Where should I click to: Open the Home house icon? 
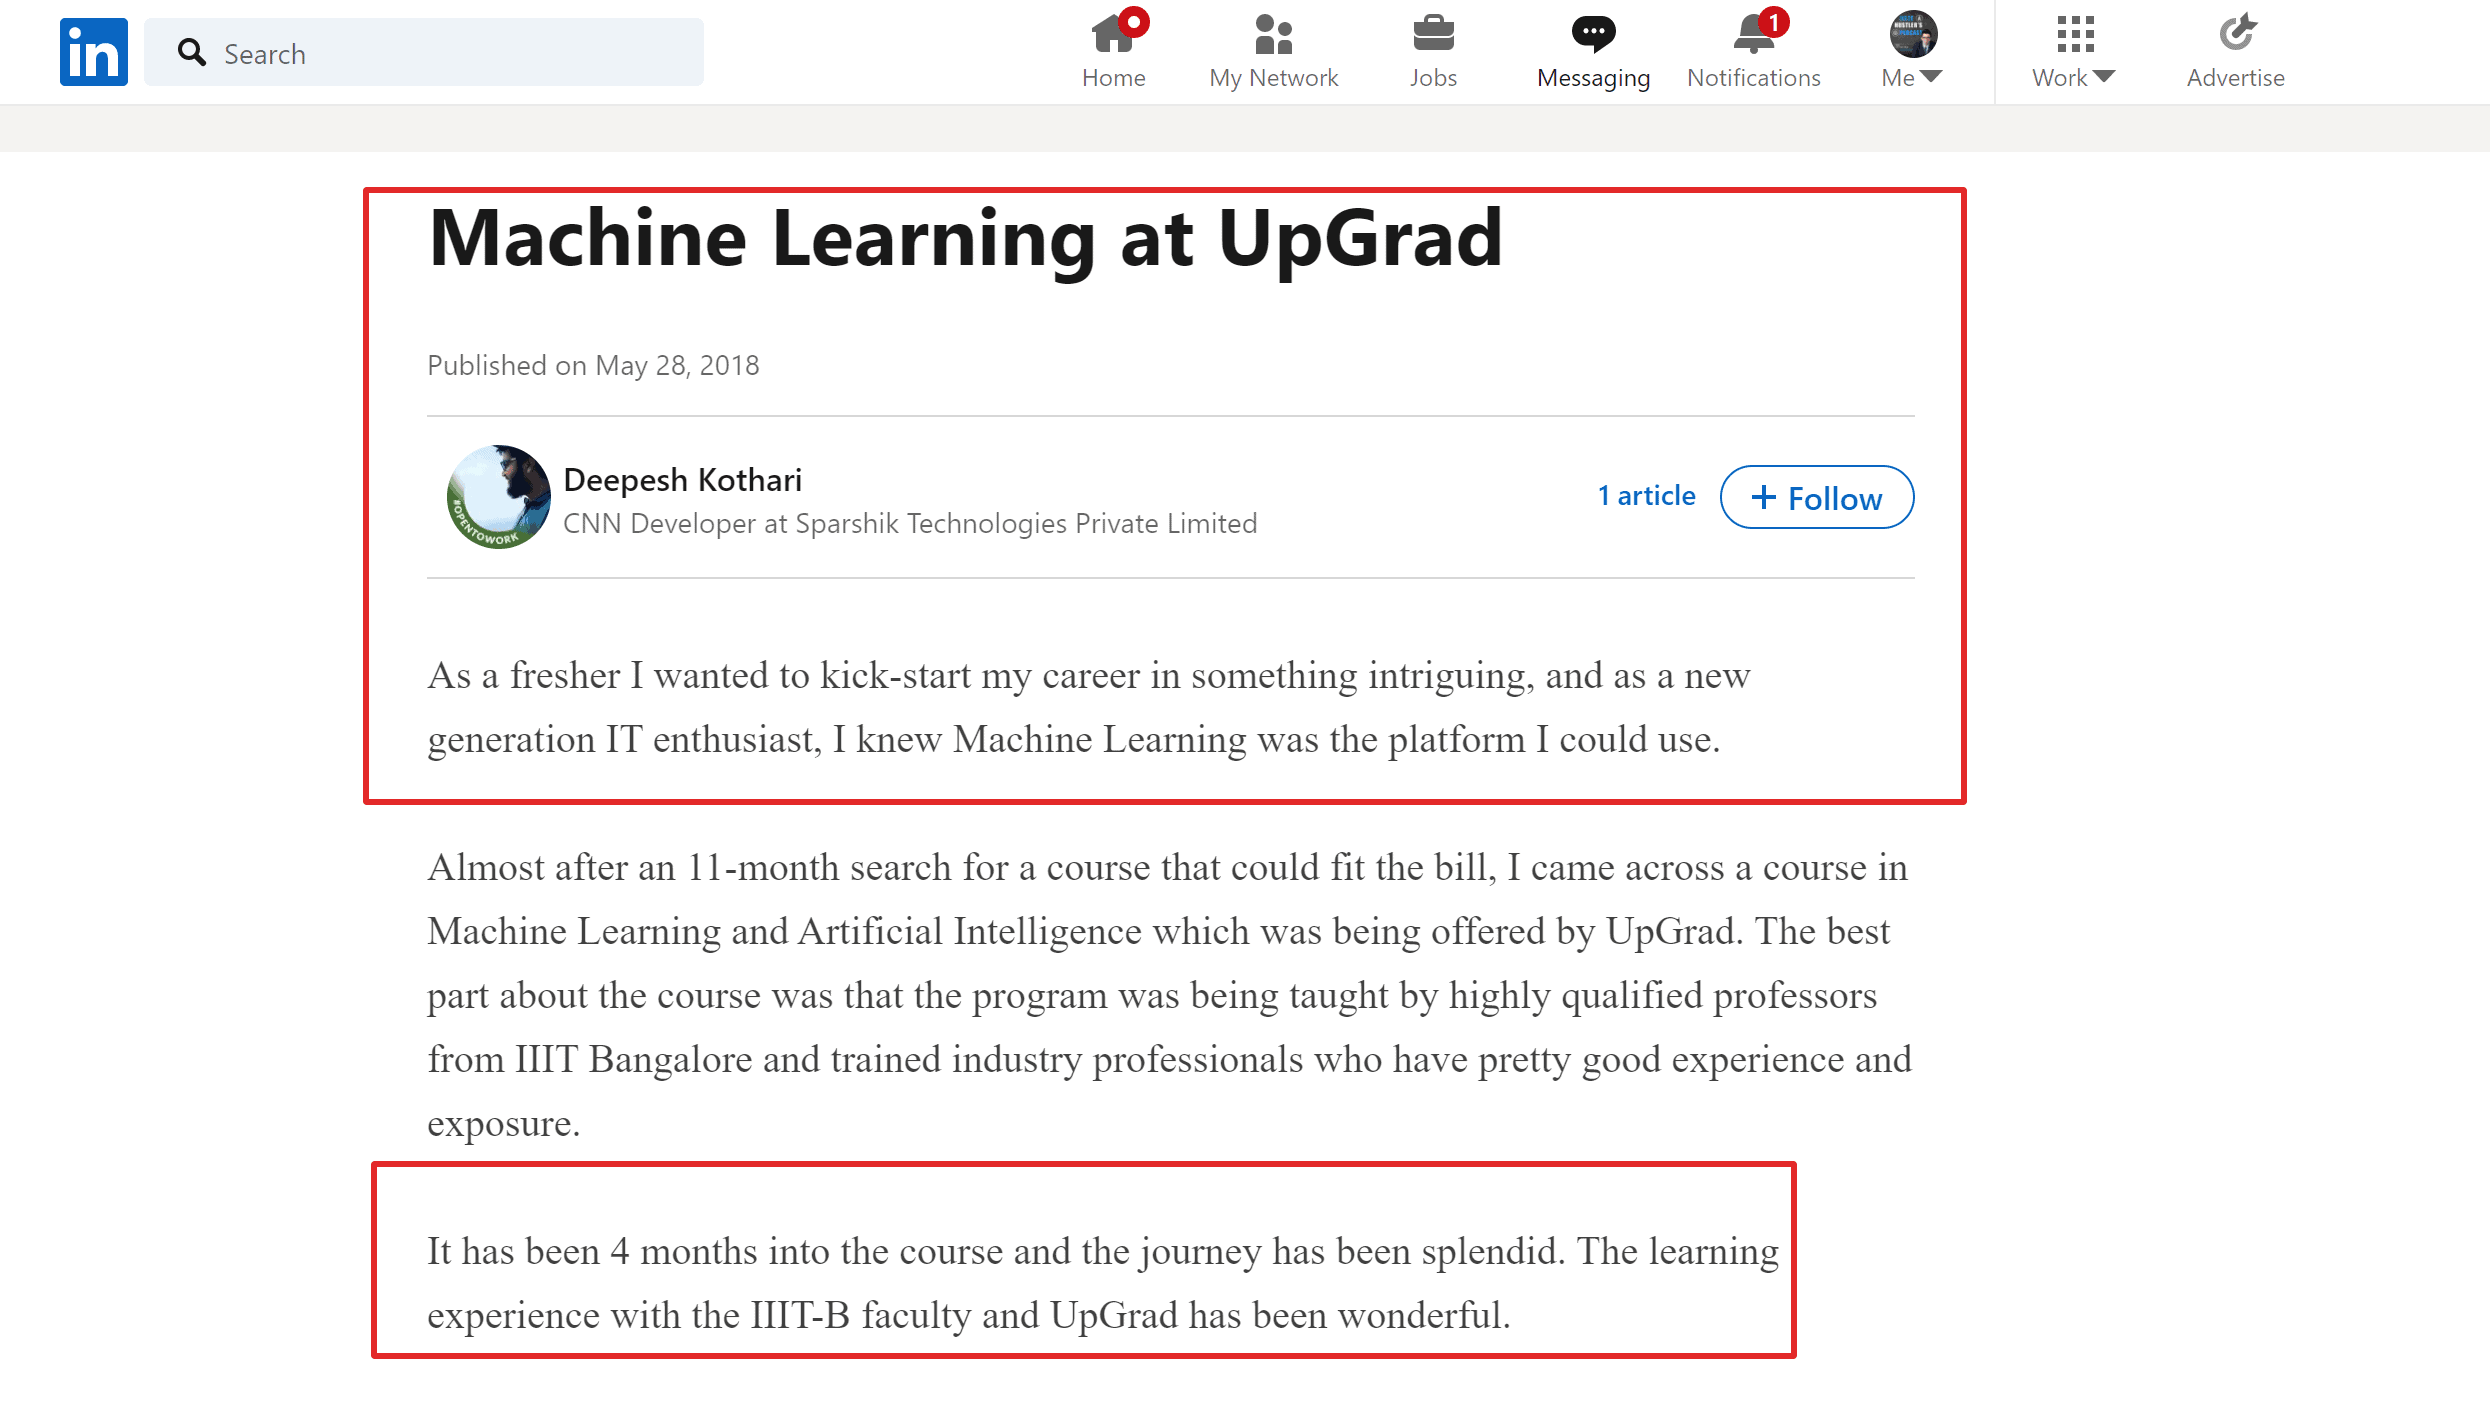click(x=1112, y=34)
